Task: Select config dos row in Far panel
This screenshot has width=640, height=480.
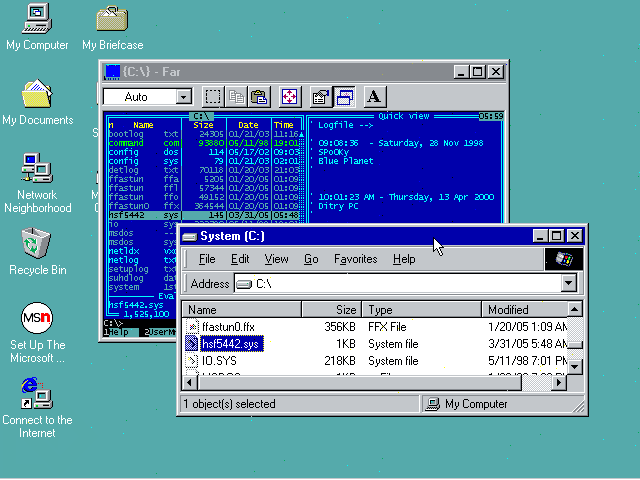Action: 206,152
